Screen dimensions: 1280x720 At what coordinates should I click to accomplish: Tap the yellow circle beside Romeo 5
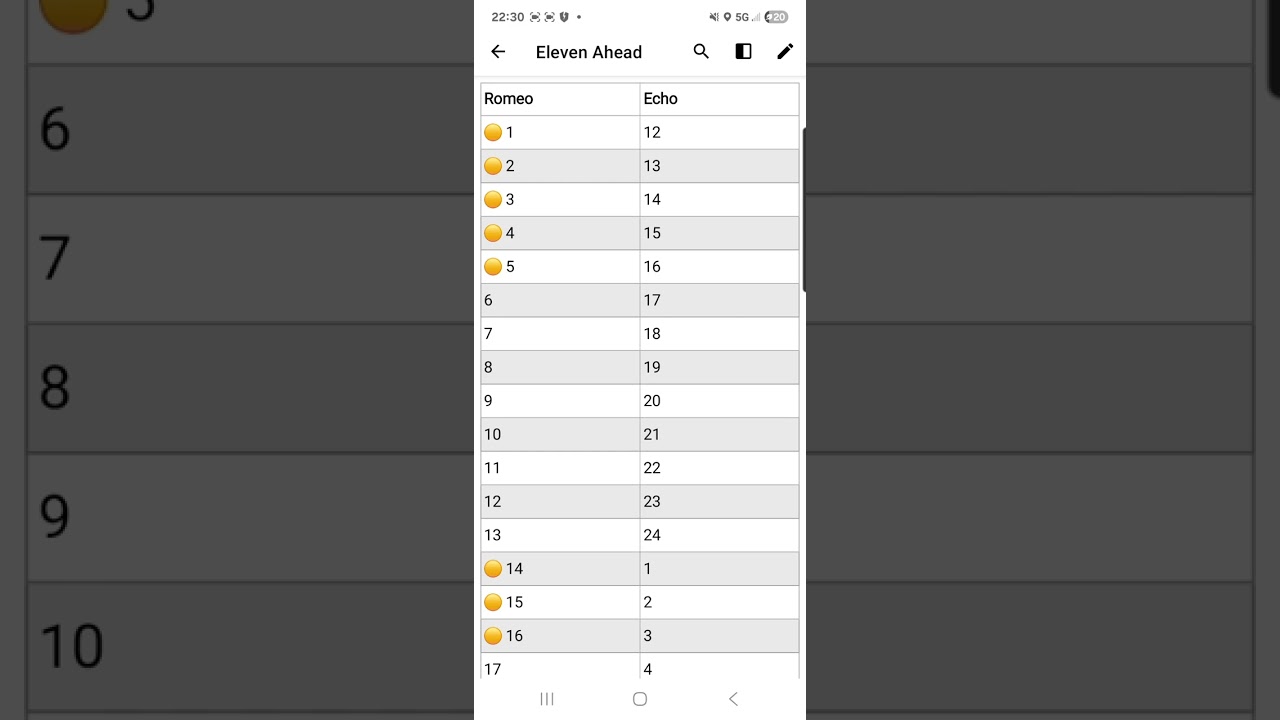click(493, 267)
